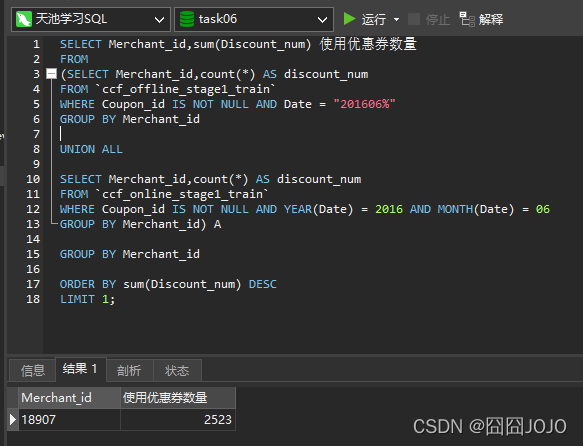Select the row indicator arrow for 18907
Image resolution: width=583 pixels, height=446 pixels.
(13, 419)
